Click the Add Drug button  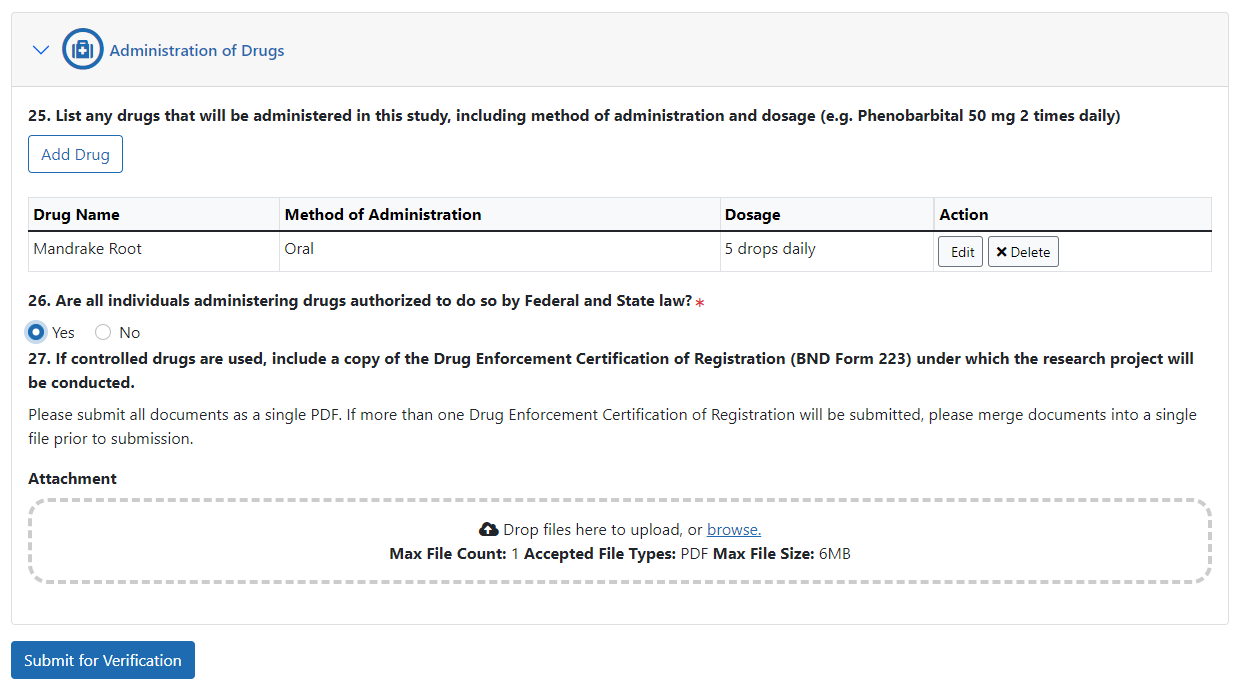tap(75, 155)
